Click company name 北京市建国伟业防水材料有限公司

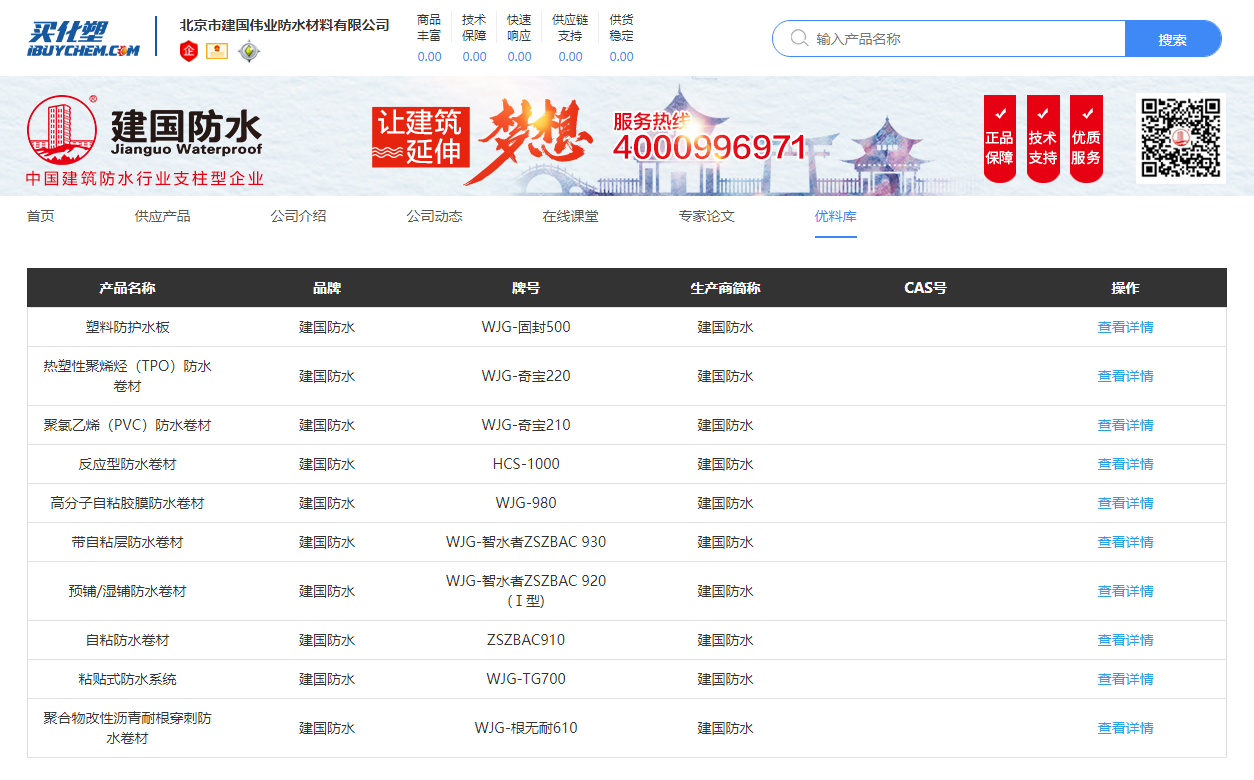[x=285, y=25]
